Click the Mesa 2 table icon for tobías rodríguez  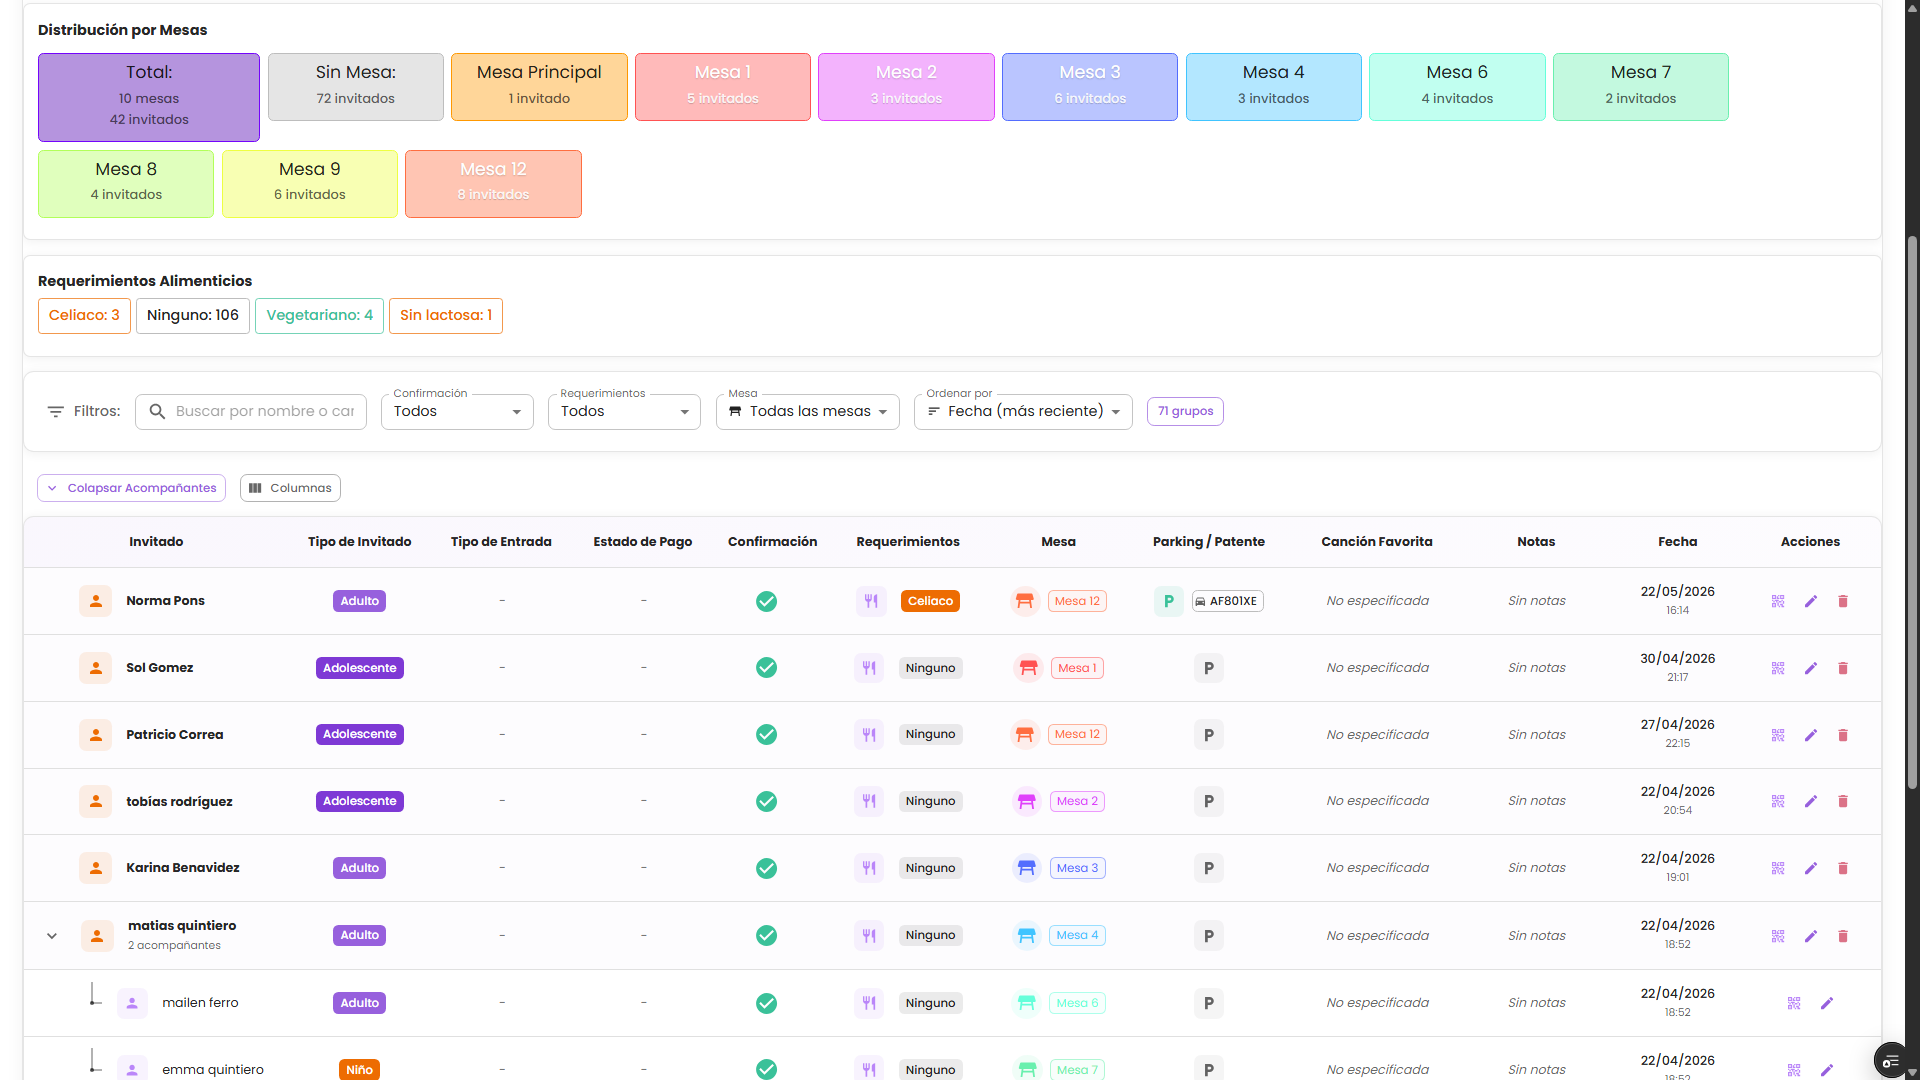point(1026,801)
